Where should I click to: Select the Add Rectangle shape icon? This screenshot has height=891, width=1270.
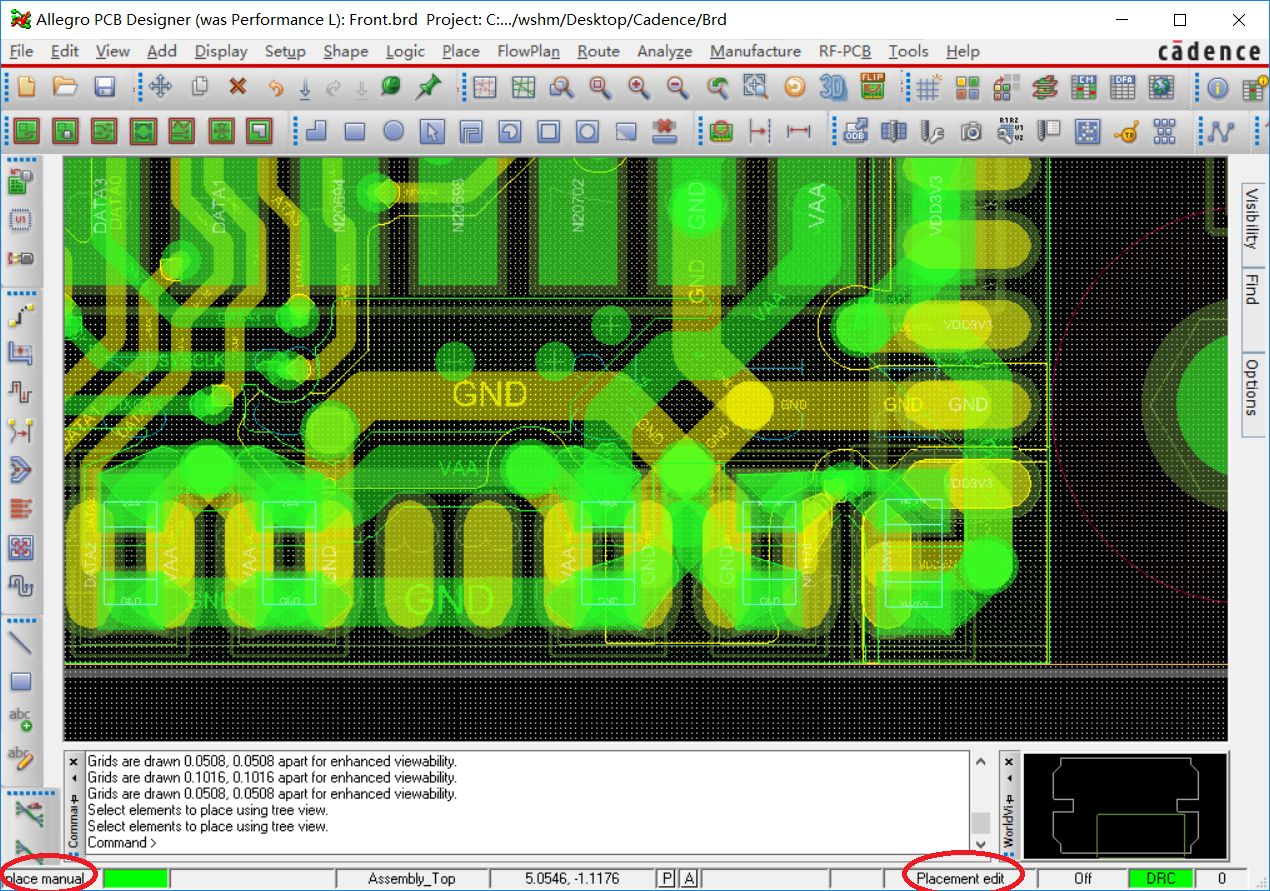pyautogui.click(x=354, y=131)
